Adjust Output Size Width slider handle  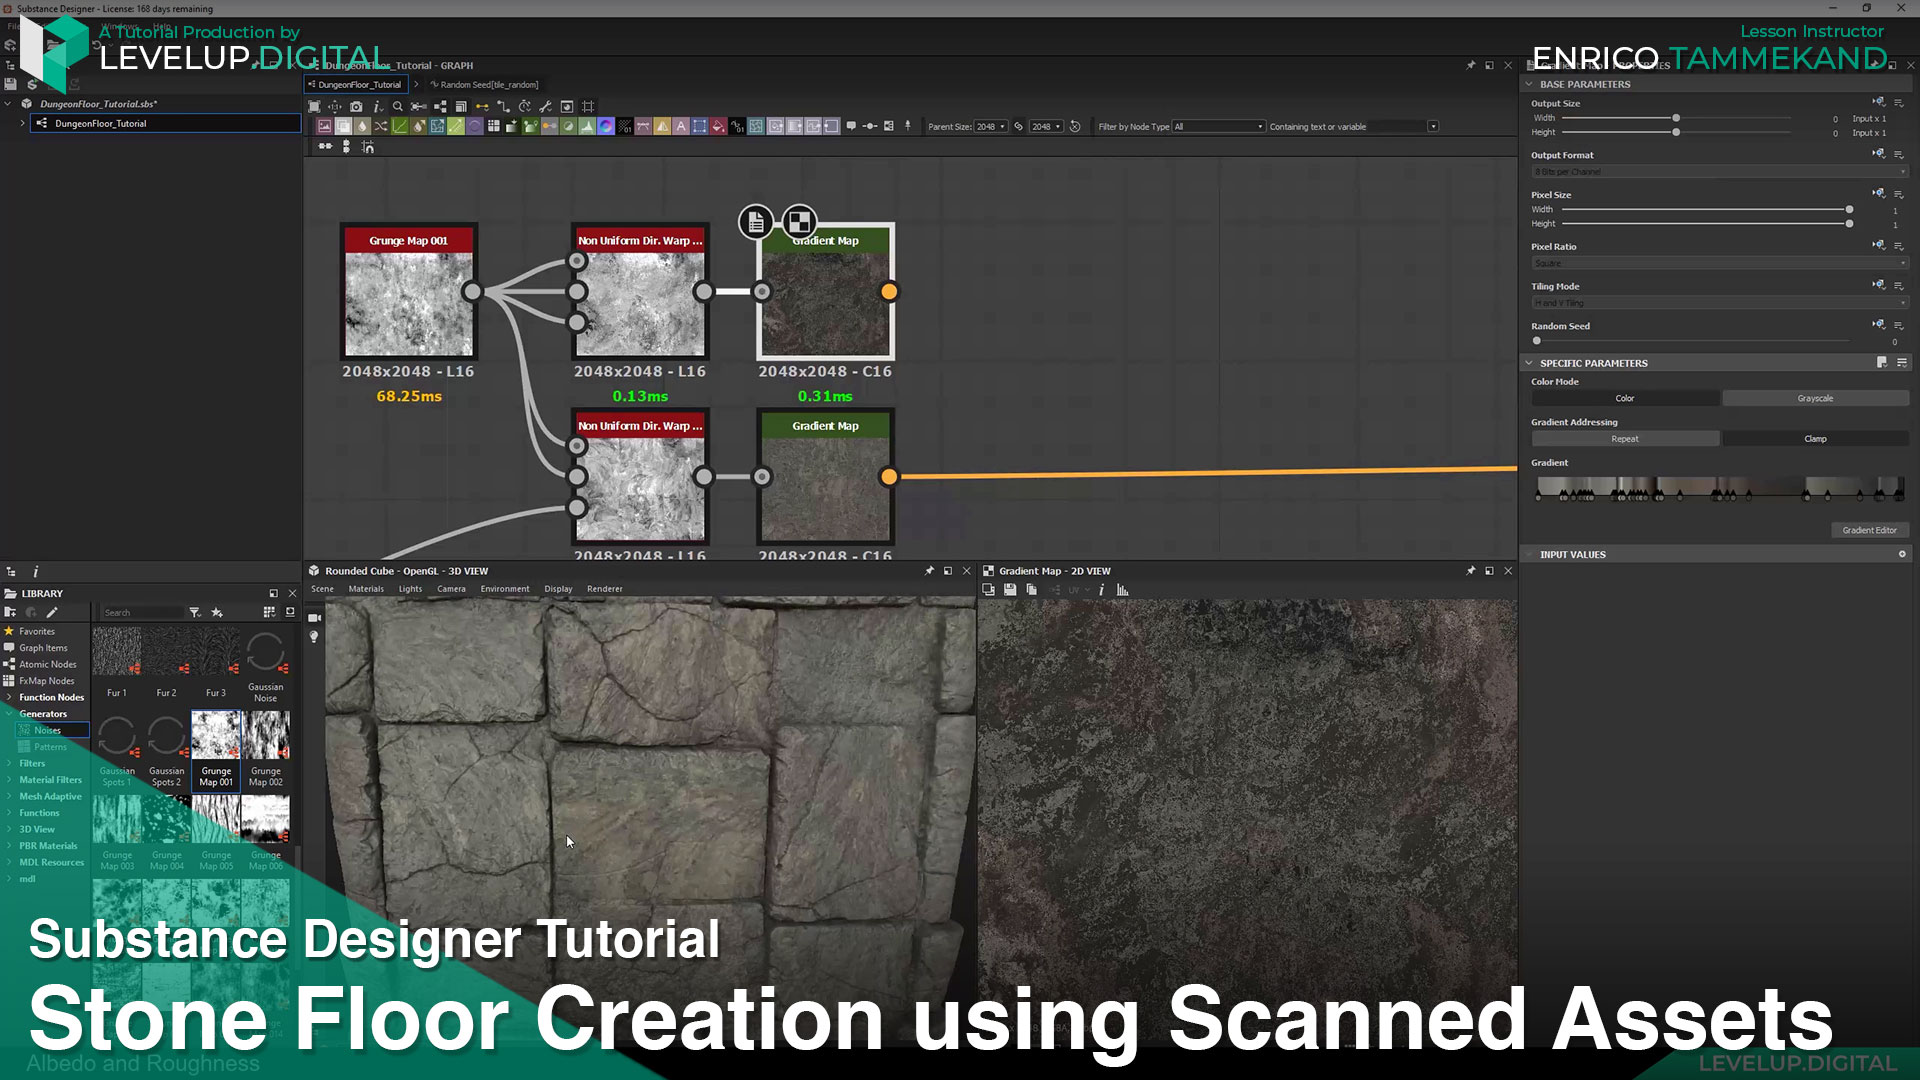tap(1676, 118)
